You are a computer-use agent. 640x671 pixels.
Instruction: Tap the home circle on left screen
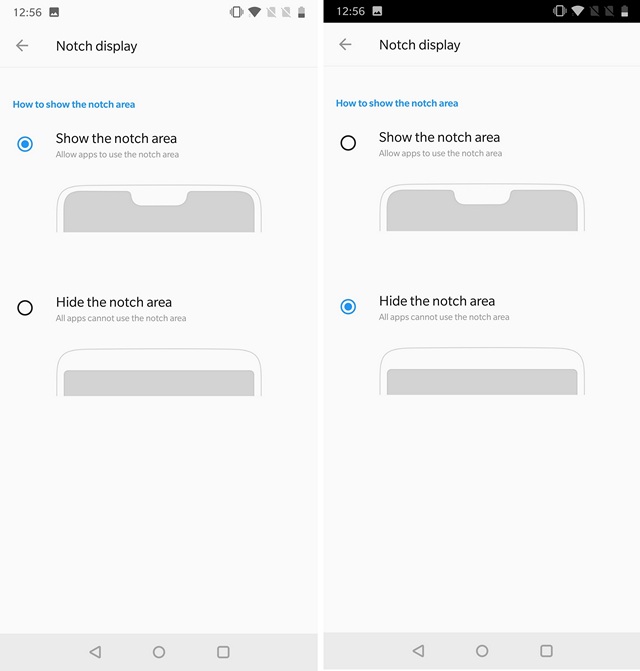click(159, 652)
